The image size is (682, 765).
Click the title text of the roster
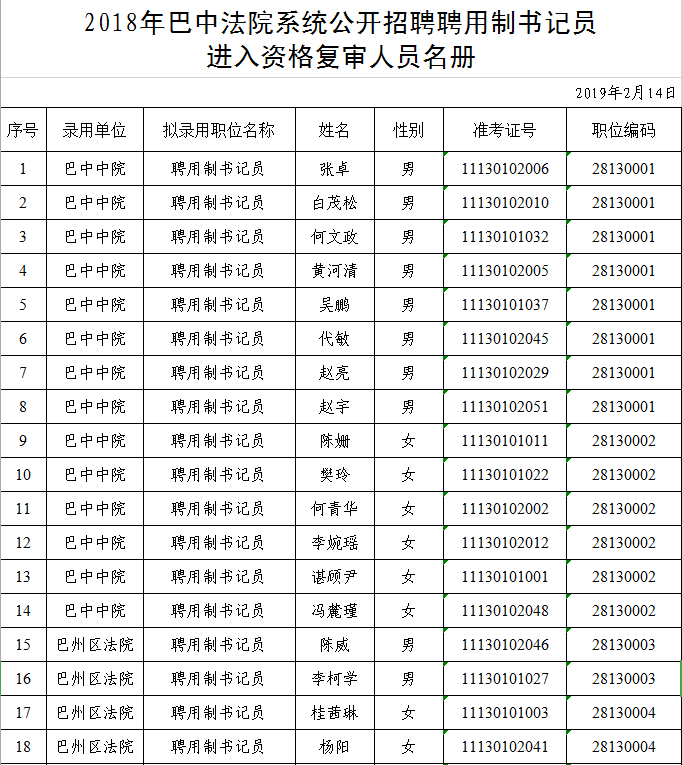point(340,40)
